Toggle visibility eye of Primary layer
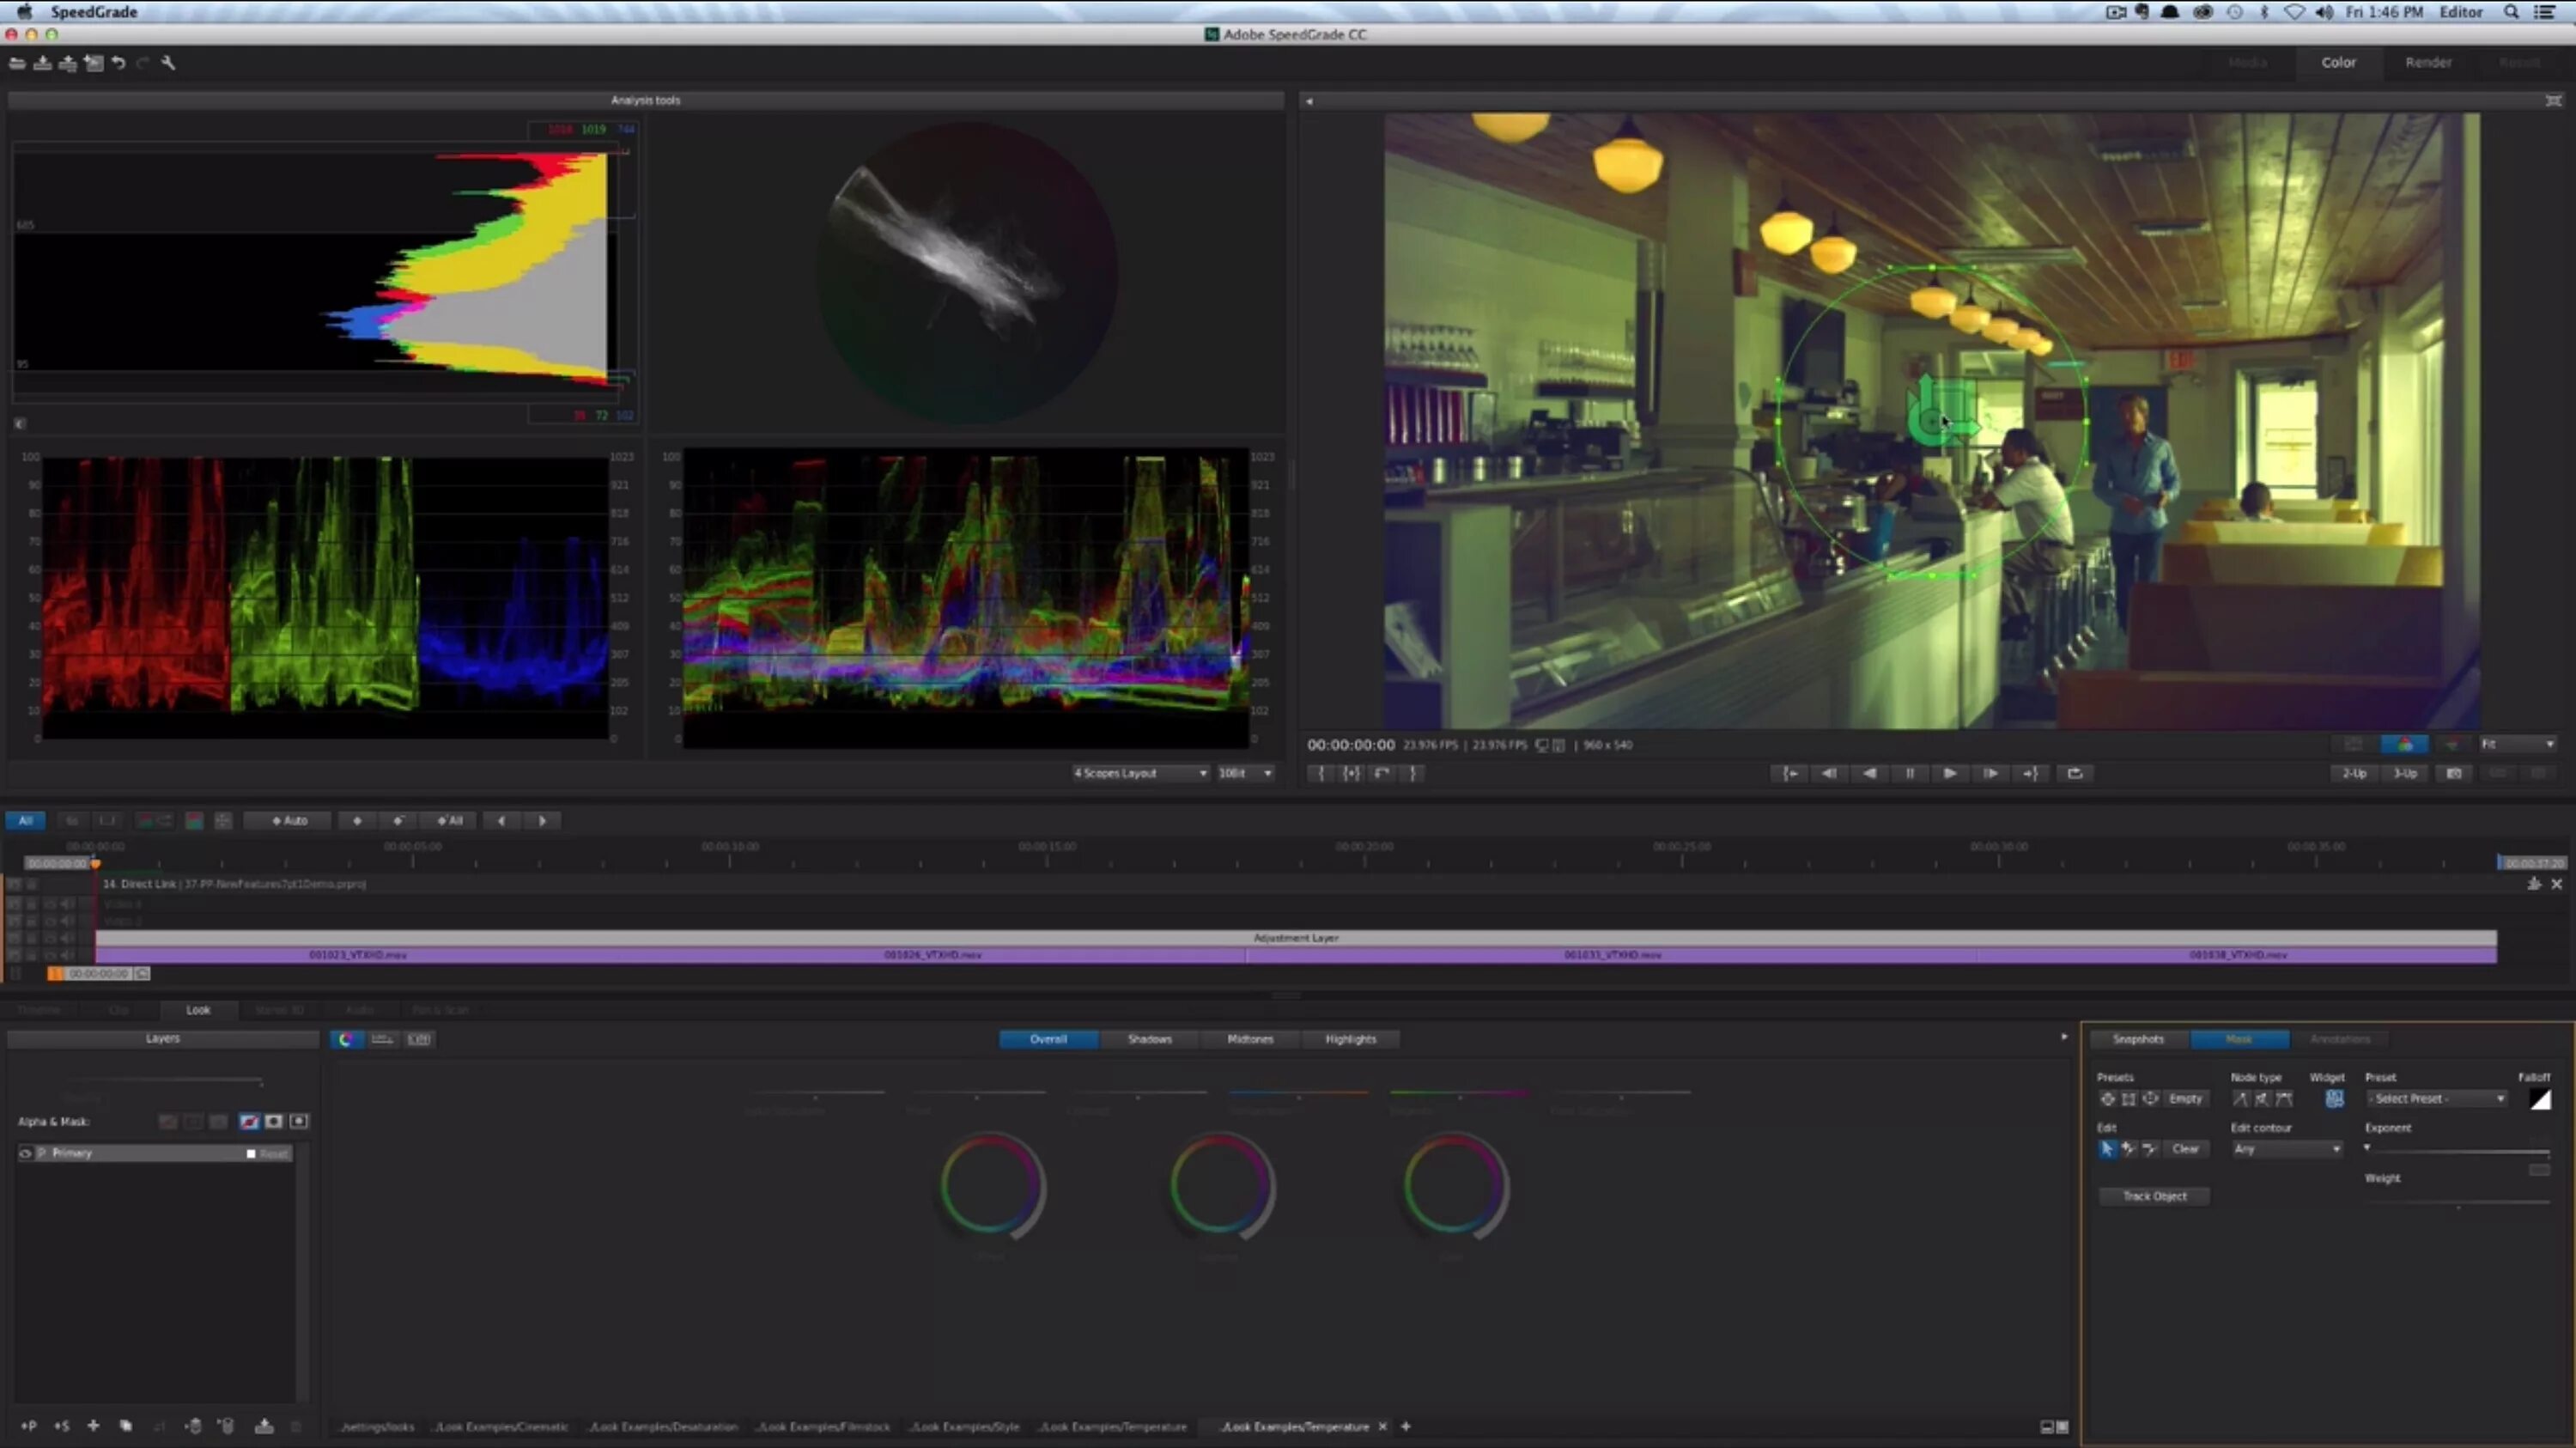This screenshot has height=1448, width=2576. pyautogui.click(x=25, y=1153)
